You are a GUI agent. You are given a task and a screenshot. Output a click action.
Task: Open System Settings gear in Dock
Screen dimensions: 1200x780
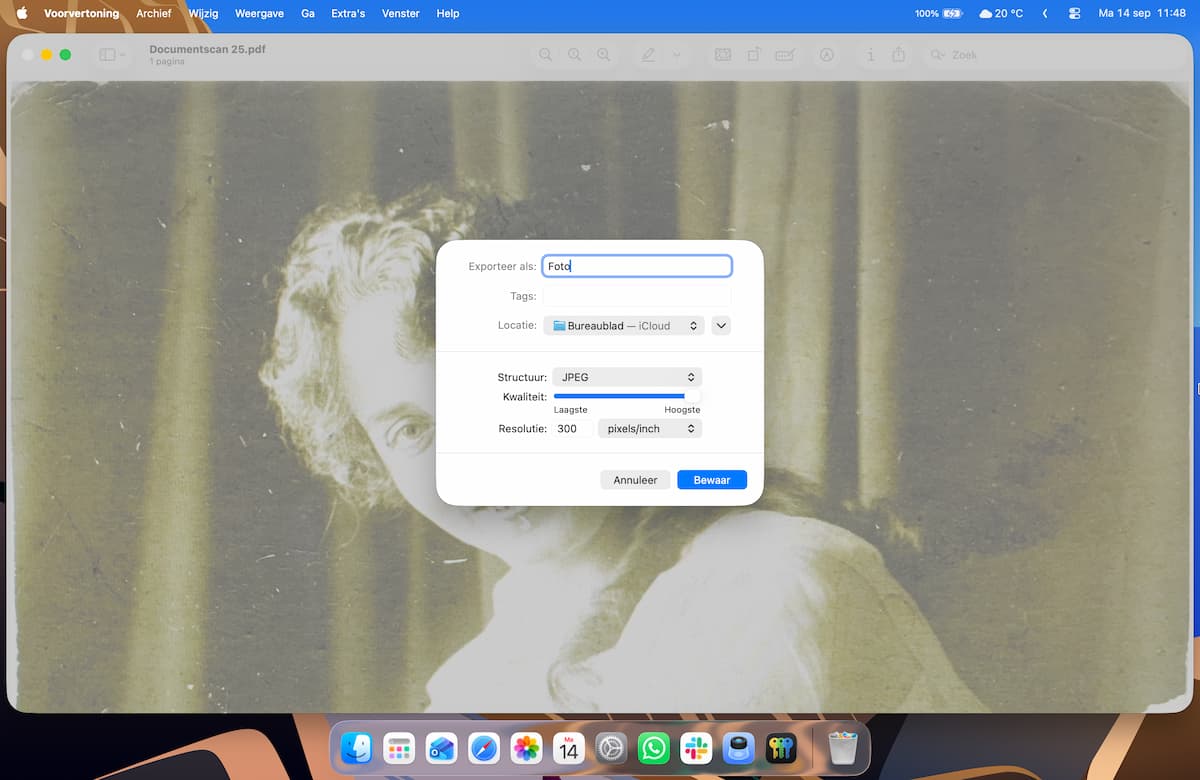coord(611,748)
